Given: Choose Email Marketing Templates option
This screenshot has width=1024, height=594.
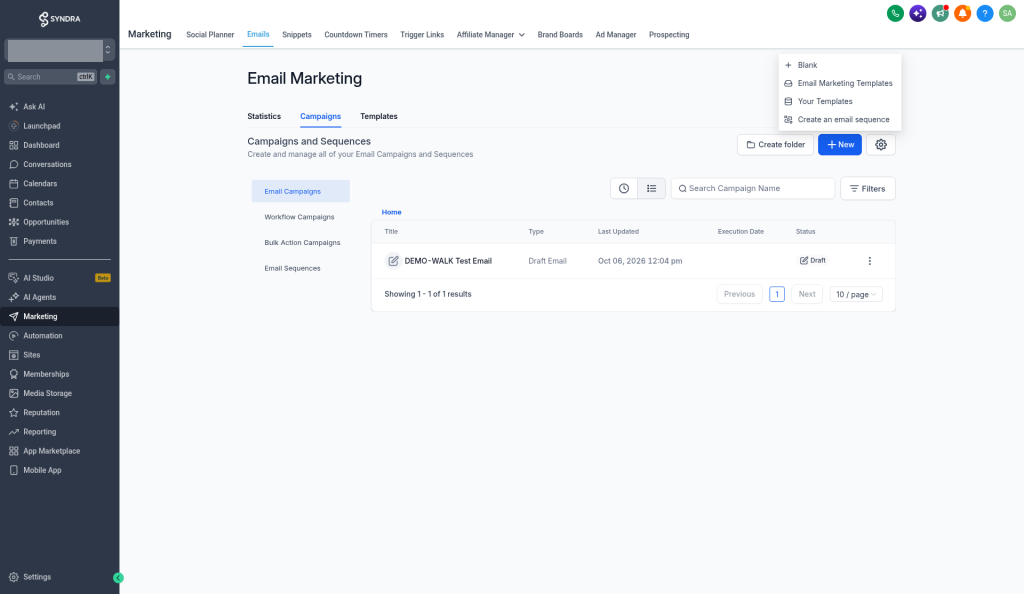Looking at the screenshot, I should tap(840, 84).
